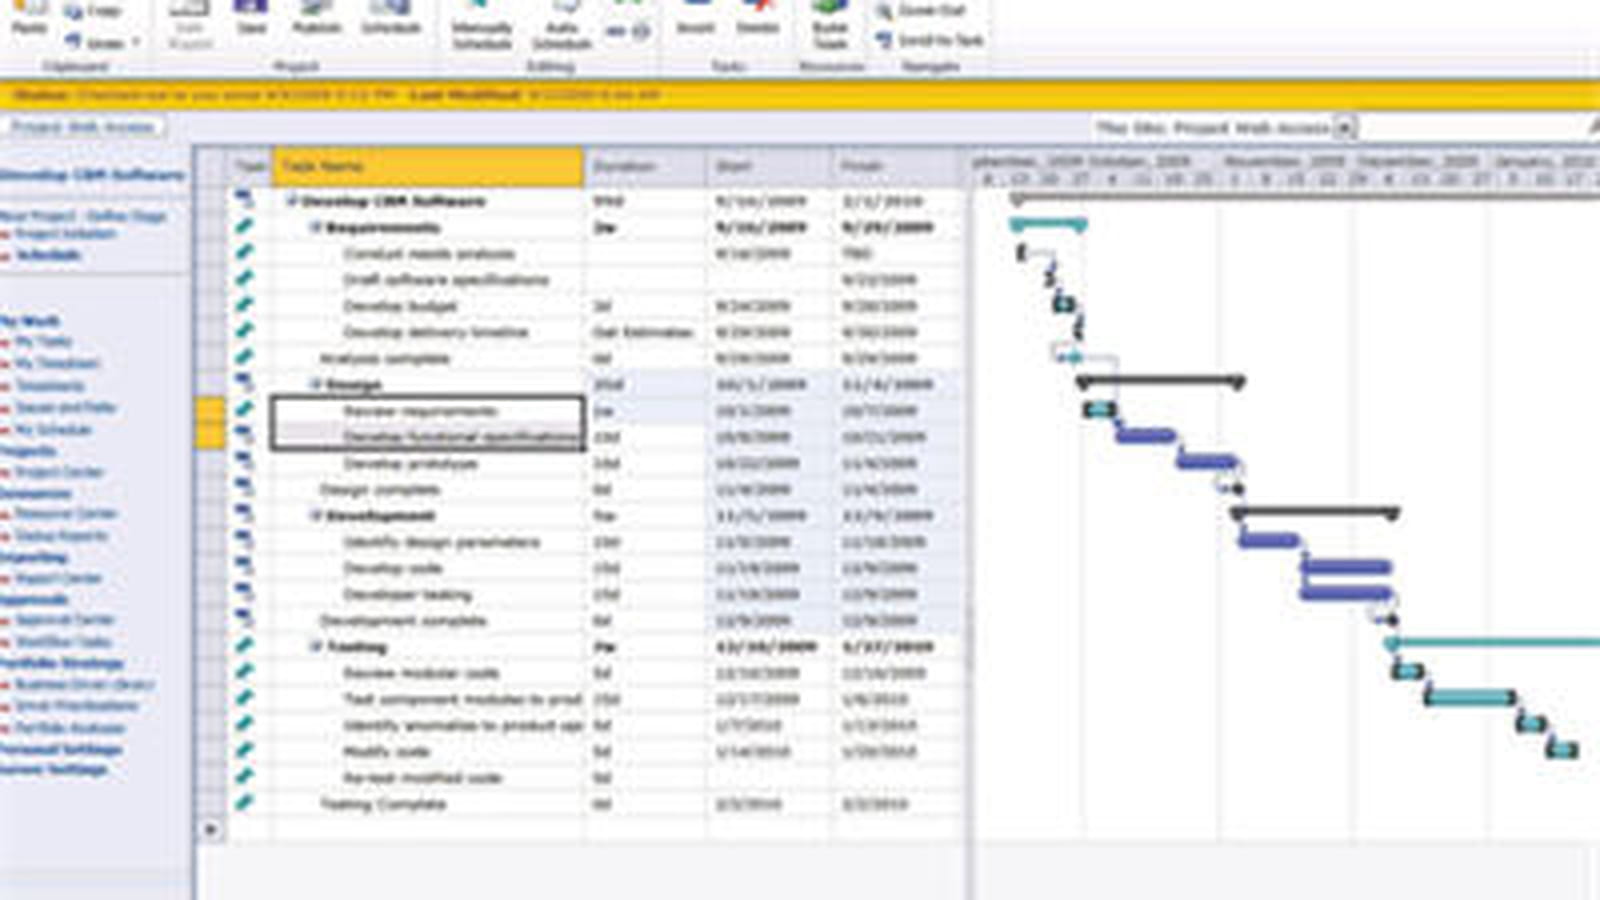
Task: Click the scroll-right arrow below the task grid
Action: point(210,829)
